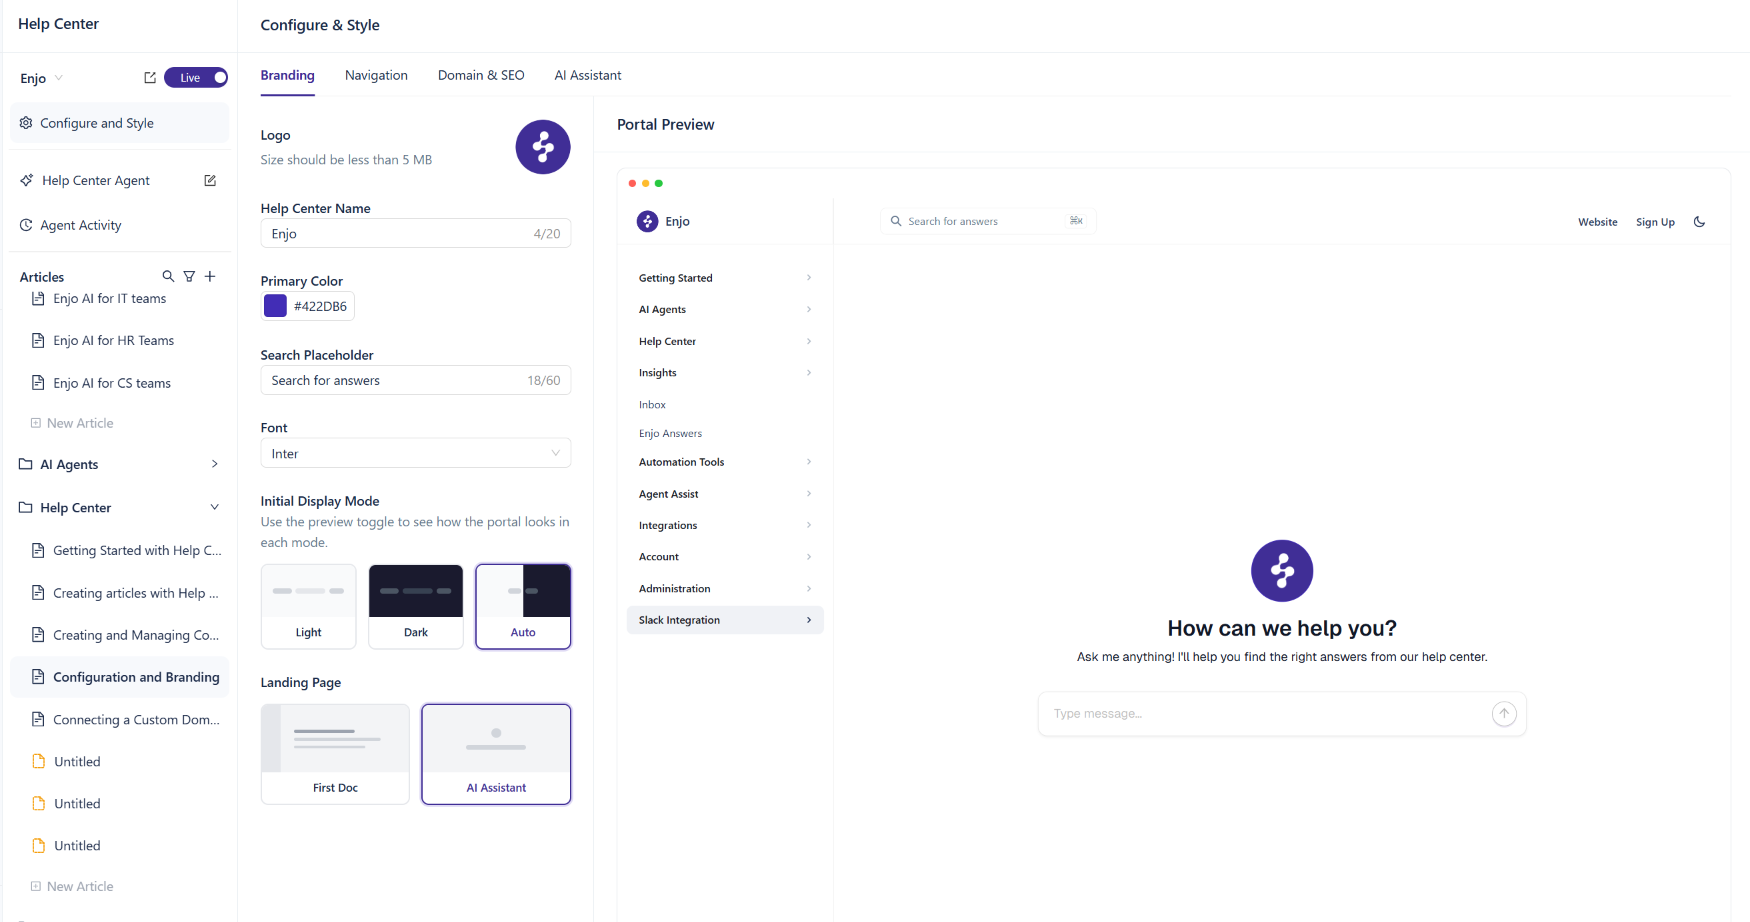Switch to the Domain & SEO tab
This screenshot has height=922, width=1750.
(481, 75)
